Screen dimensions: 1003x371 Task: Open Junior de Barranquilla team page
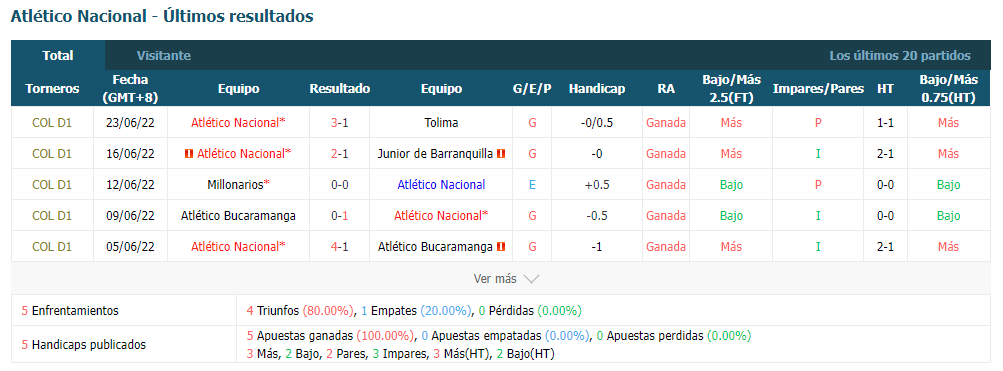[435, 154]
